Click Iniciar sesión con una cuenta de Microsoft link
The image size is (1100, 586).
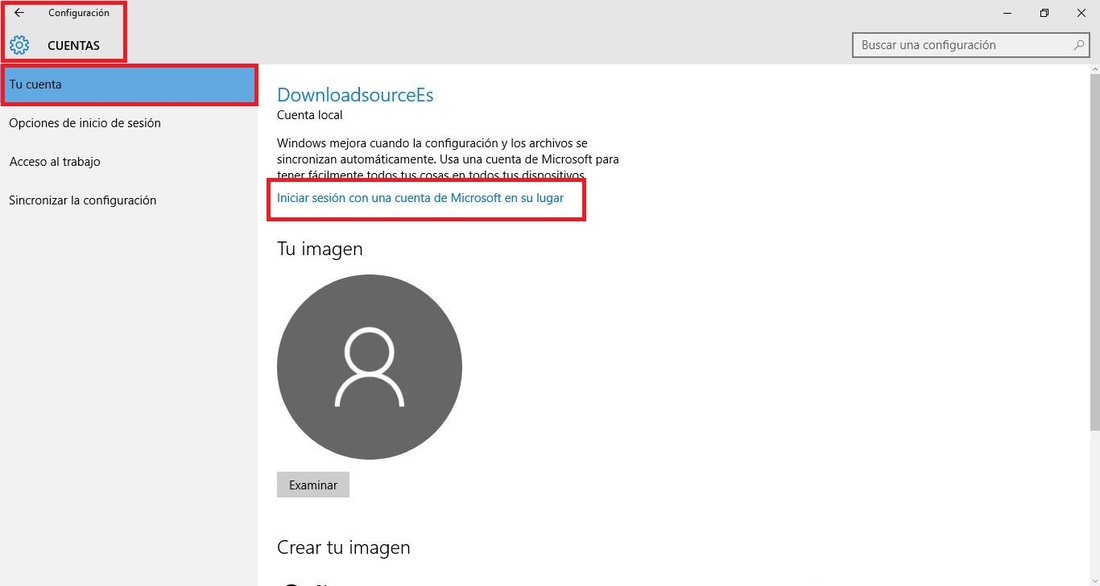[420, 198]
